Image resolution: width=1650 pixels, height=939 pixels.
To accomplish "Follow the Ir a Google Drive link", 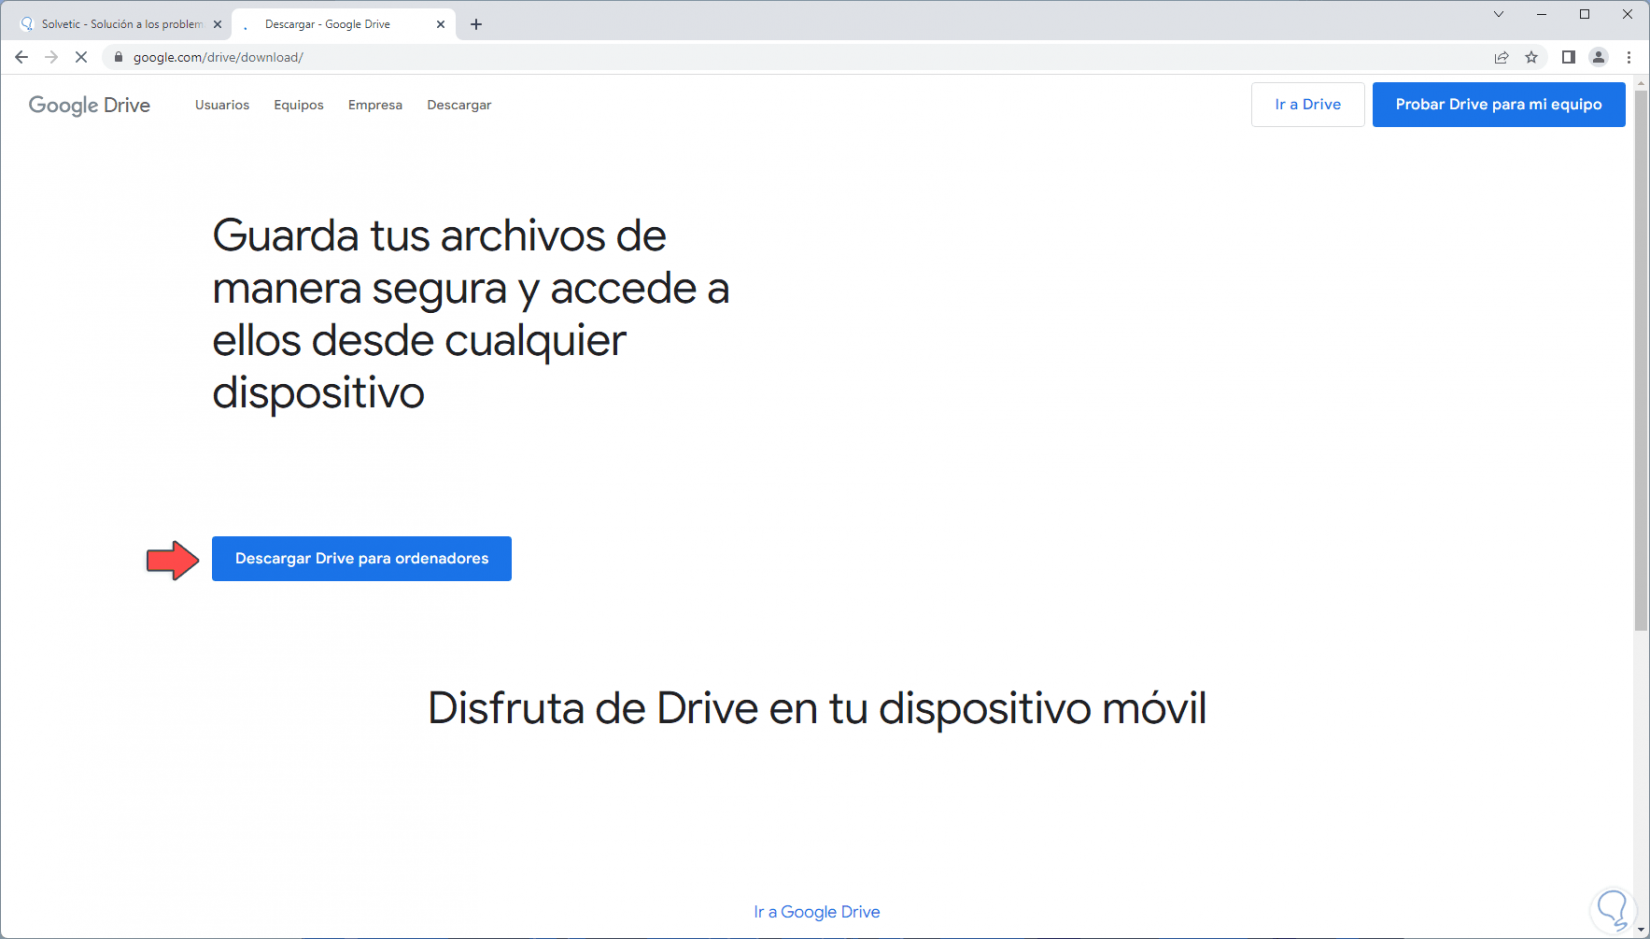I will 817,912.
